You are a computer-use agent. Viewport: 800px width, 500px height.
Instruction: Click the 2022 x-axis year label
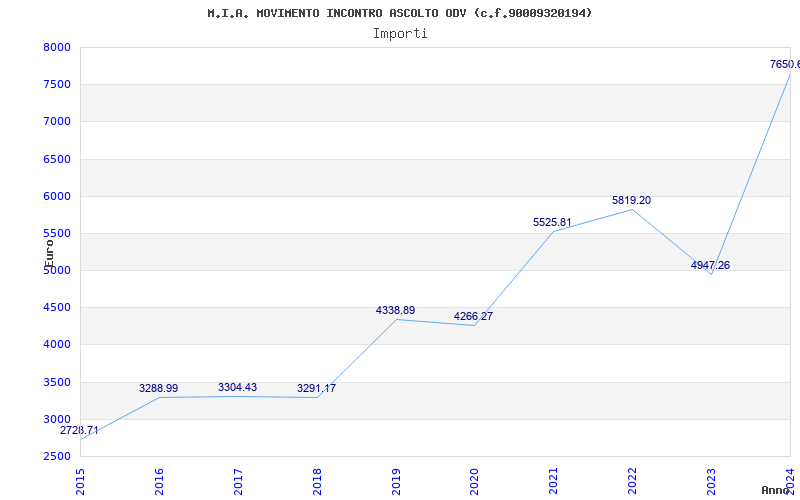(x=633, y=481)
